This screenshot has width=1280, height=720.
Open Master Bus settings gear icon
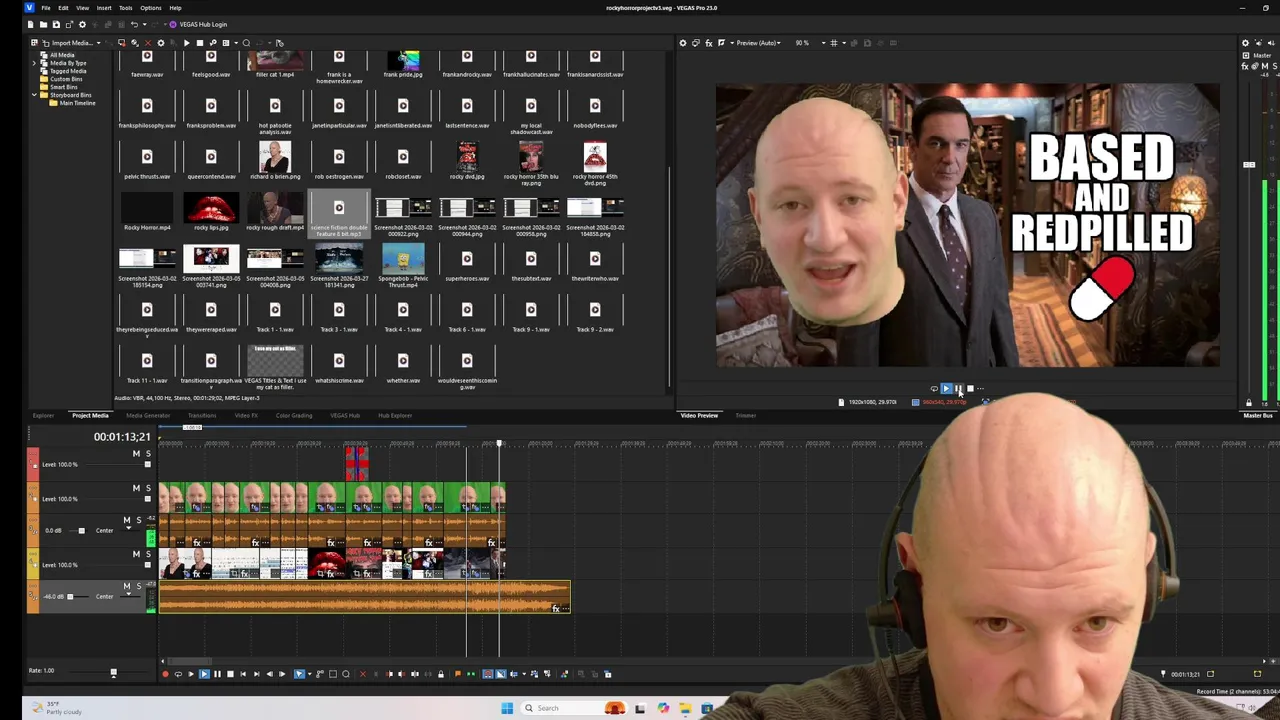(1245, 43)
